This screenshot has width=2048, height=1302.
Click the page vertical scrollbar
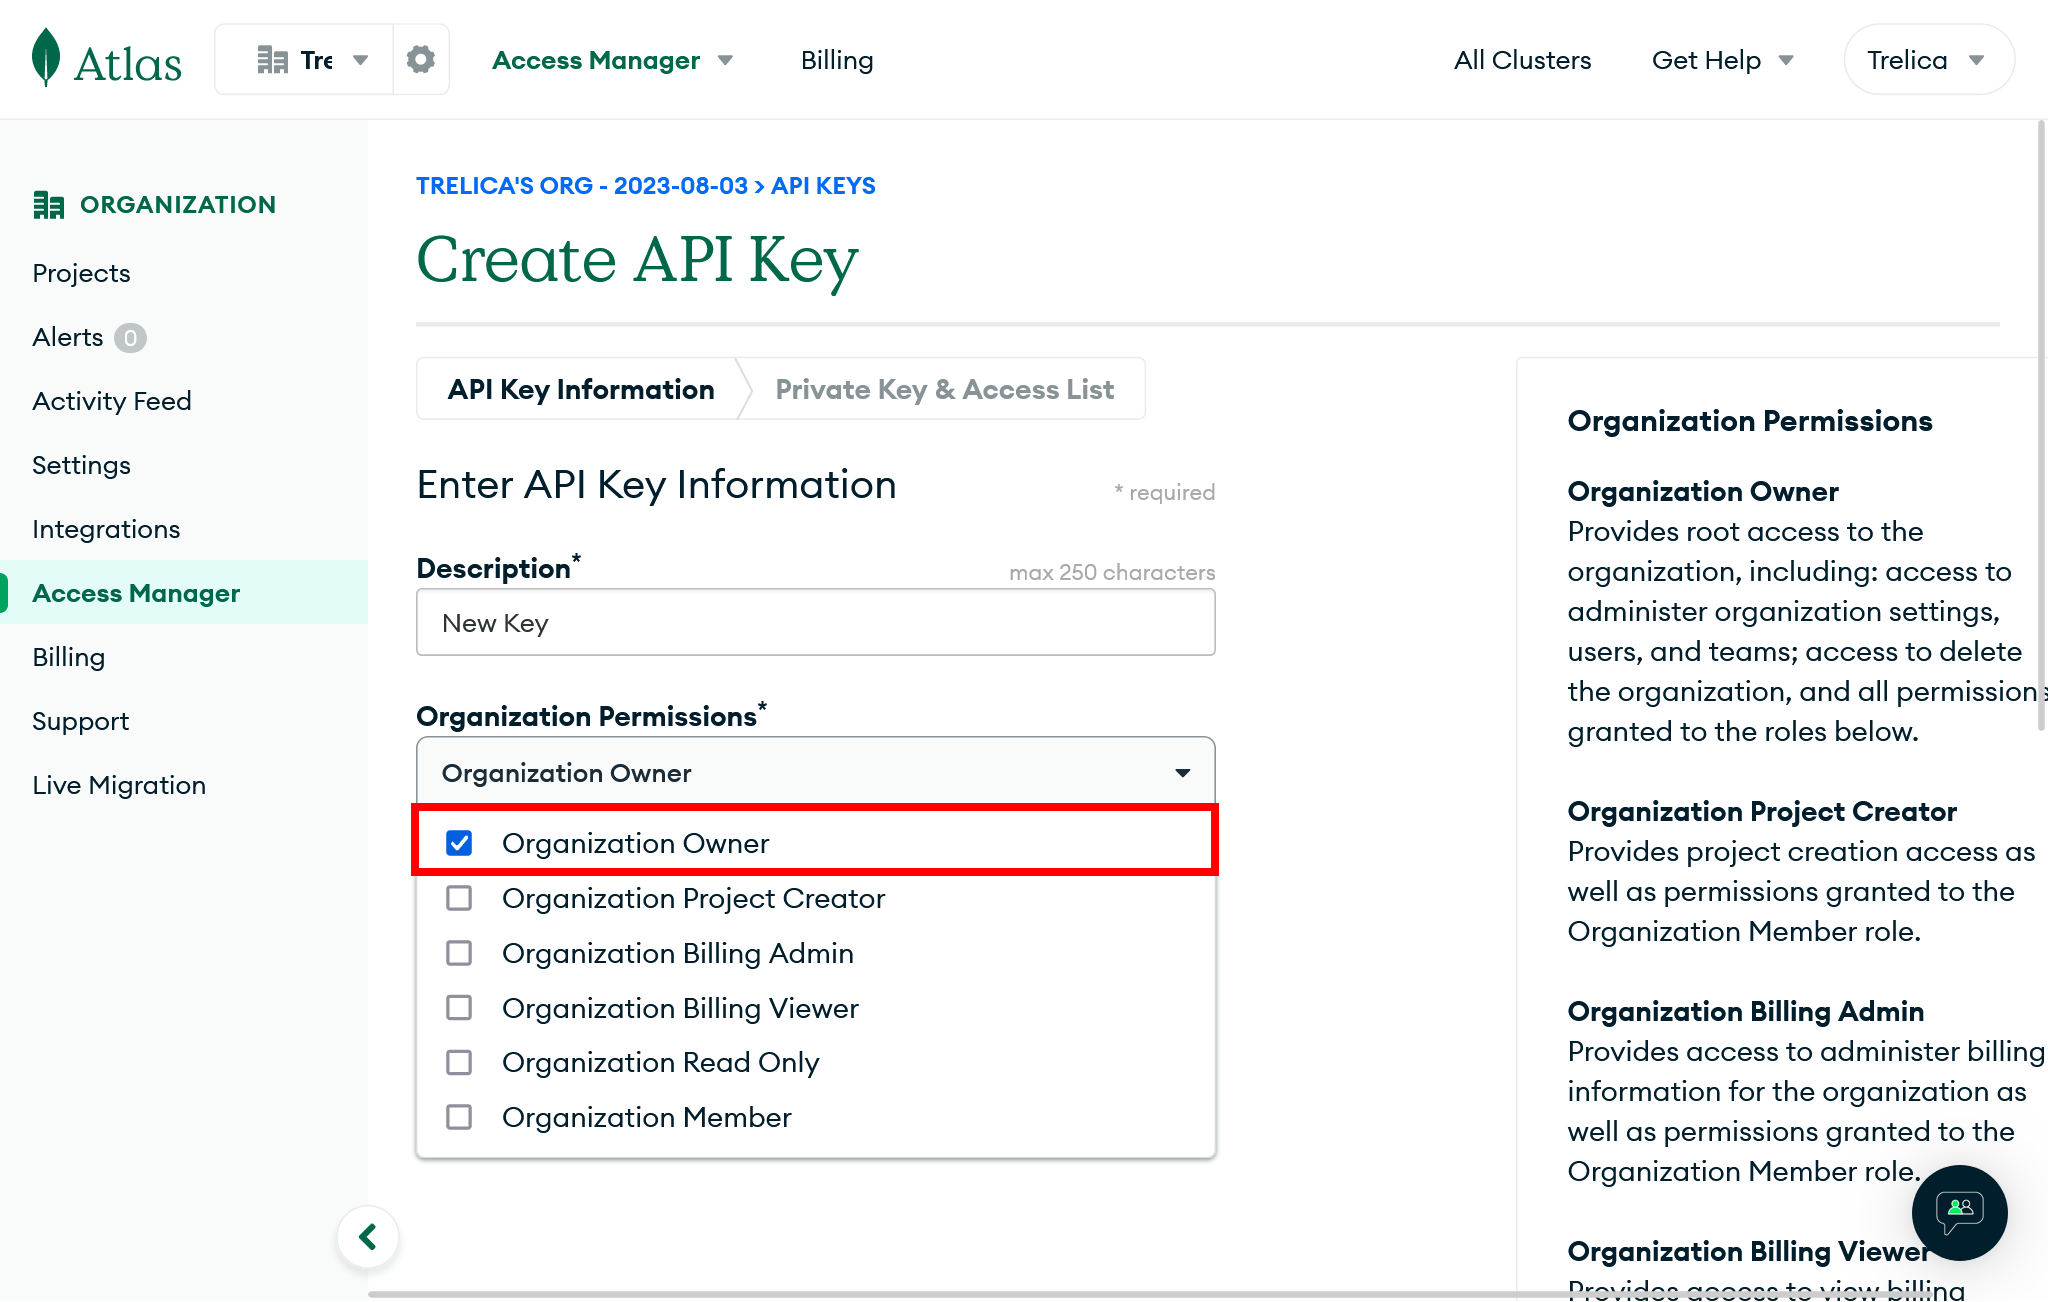pos(2041,425)
